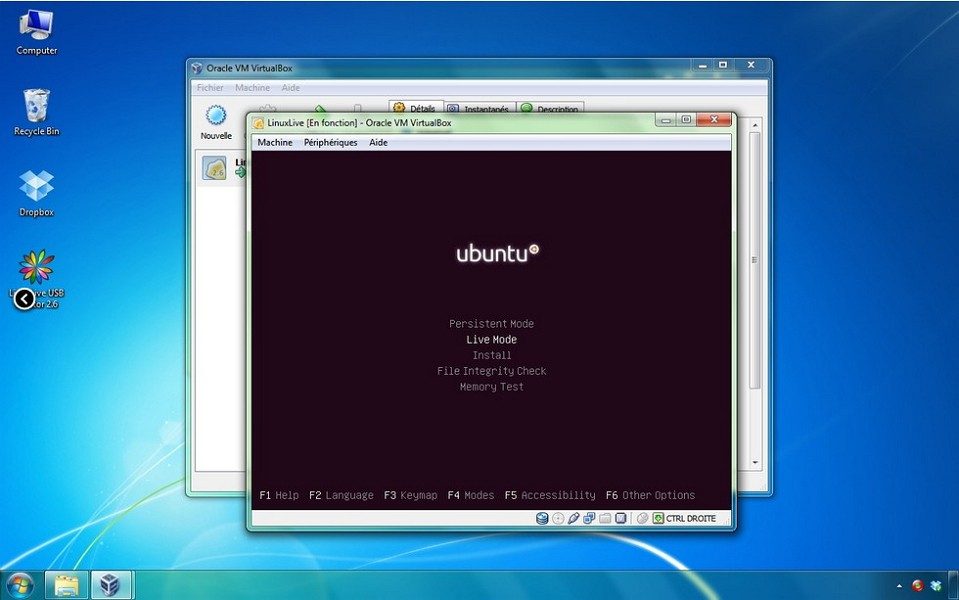Screen dimensions: 959x600
Task: Click the Nouvelle new machine icon
Action: point(216,116)
